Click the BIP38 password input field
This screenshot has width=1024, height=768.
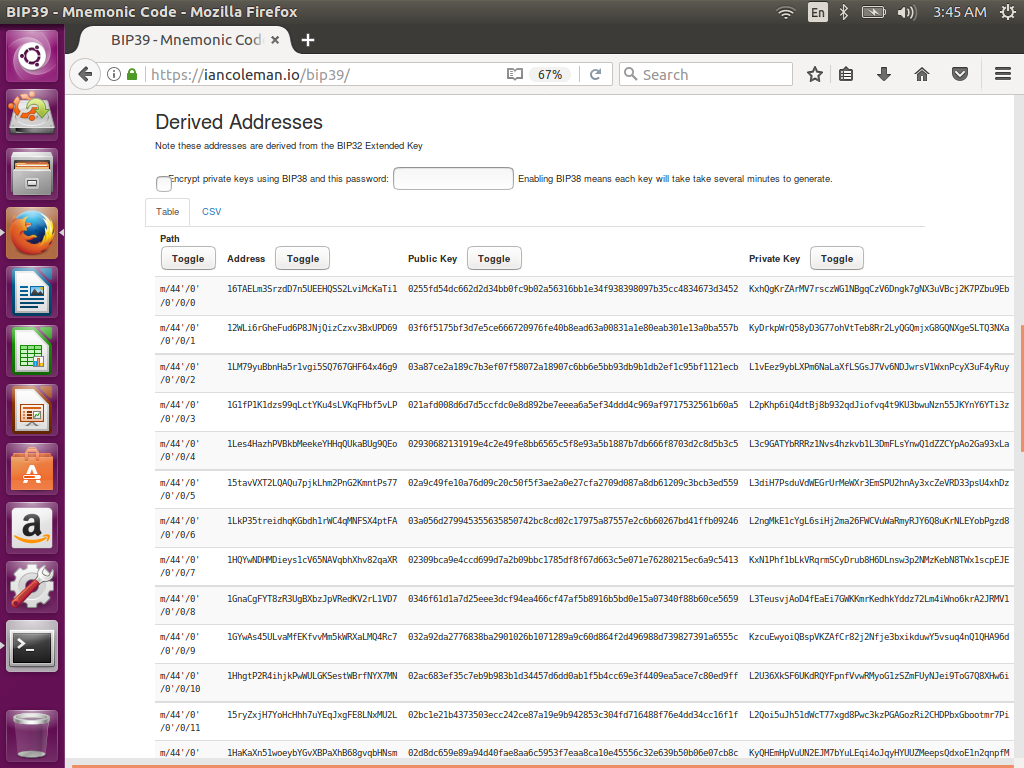tap(453, 179)
